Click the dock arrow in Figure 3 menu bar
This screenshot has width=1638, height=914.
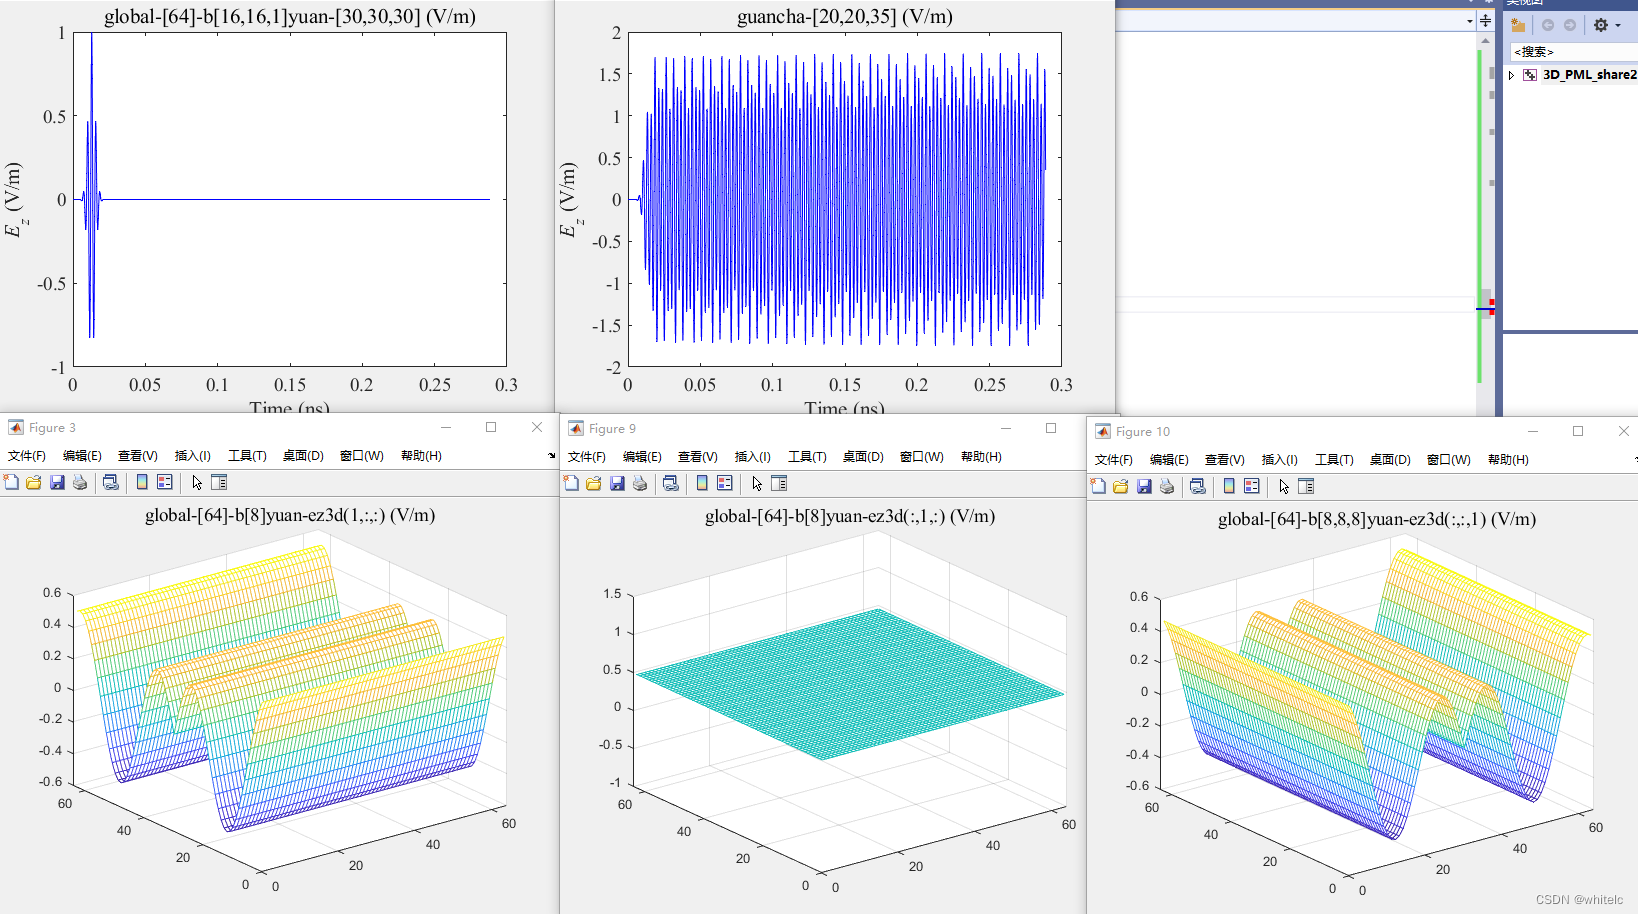click(x=551, y=456)
